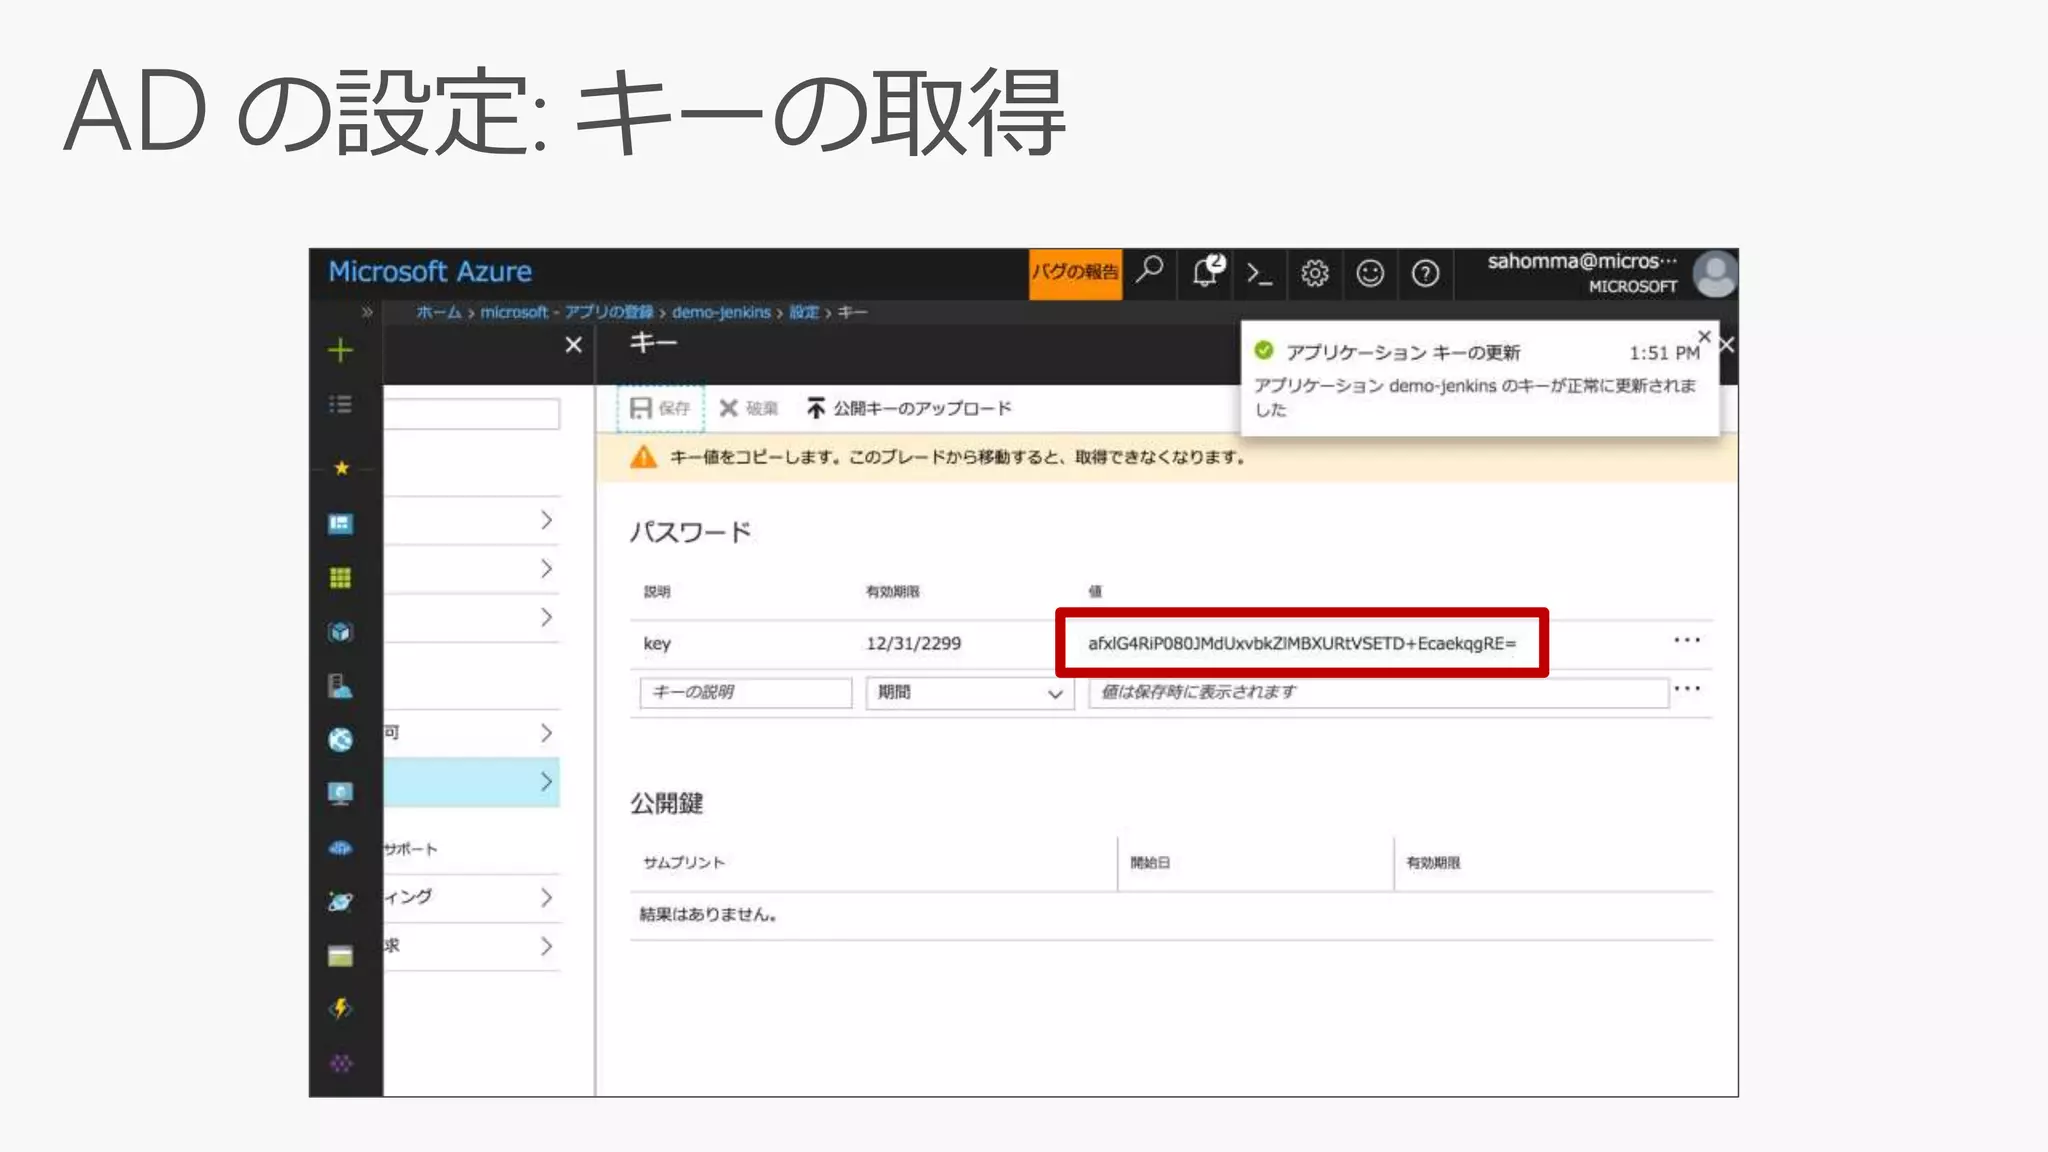2048x1152 pixels.
Task: Open the portal settings gear
Action: tap(1314, 273)
